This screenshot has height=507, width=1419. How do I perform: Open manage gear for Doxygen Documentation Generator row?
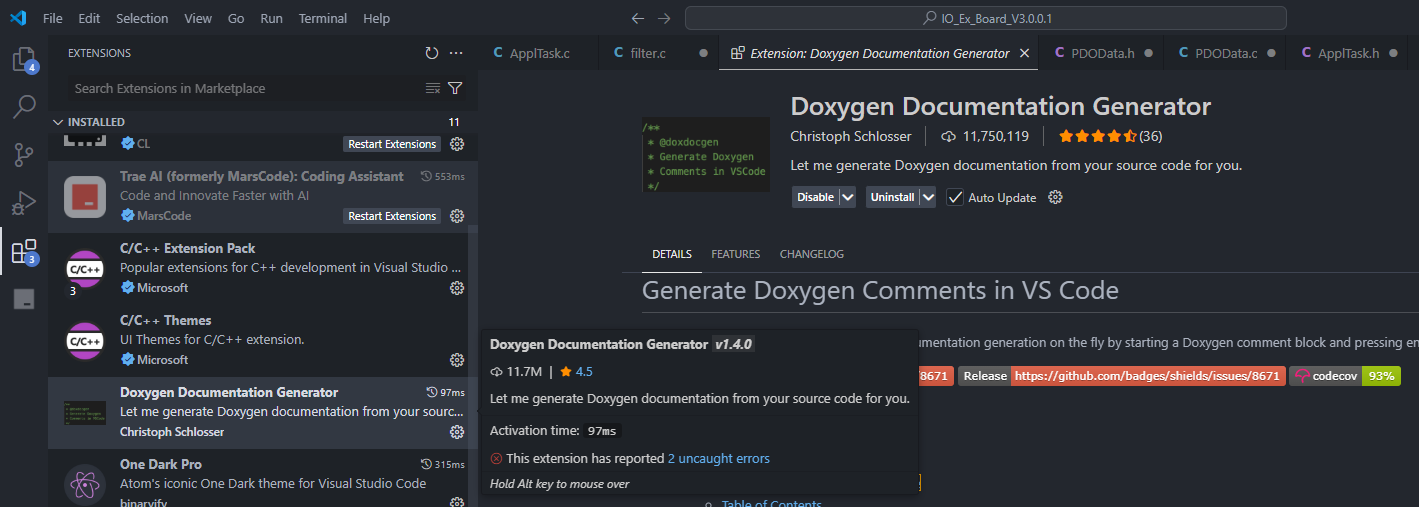457,432
